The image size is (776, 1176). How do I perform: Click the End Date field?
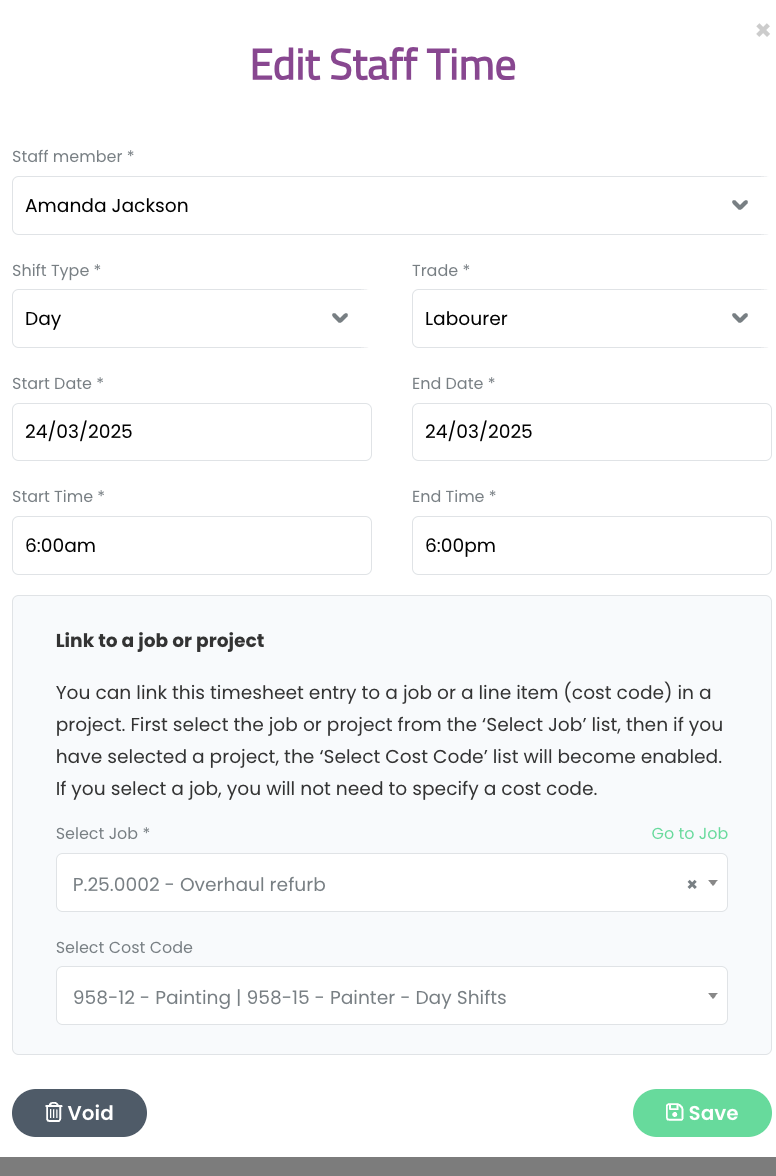pyautogui.click(x=591, y=432)
